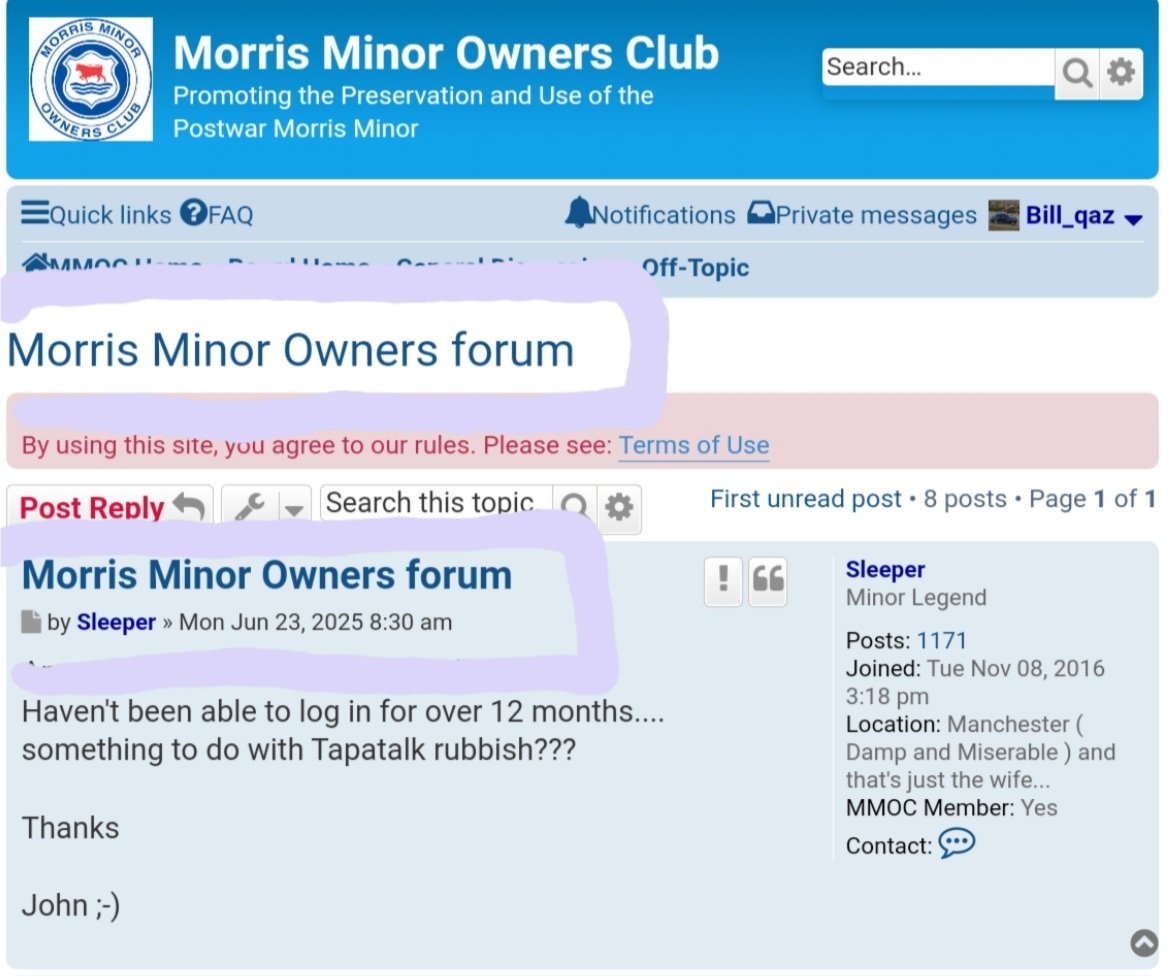The height and width of the screenshot is (976, 1173).
Task: Click the topic search magnifier button
Action: click(575, 507)
